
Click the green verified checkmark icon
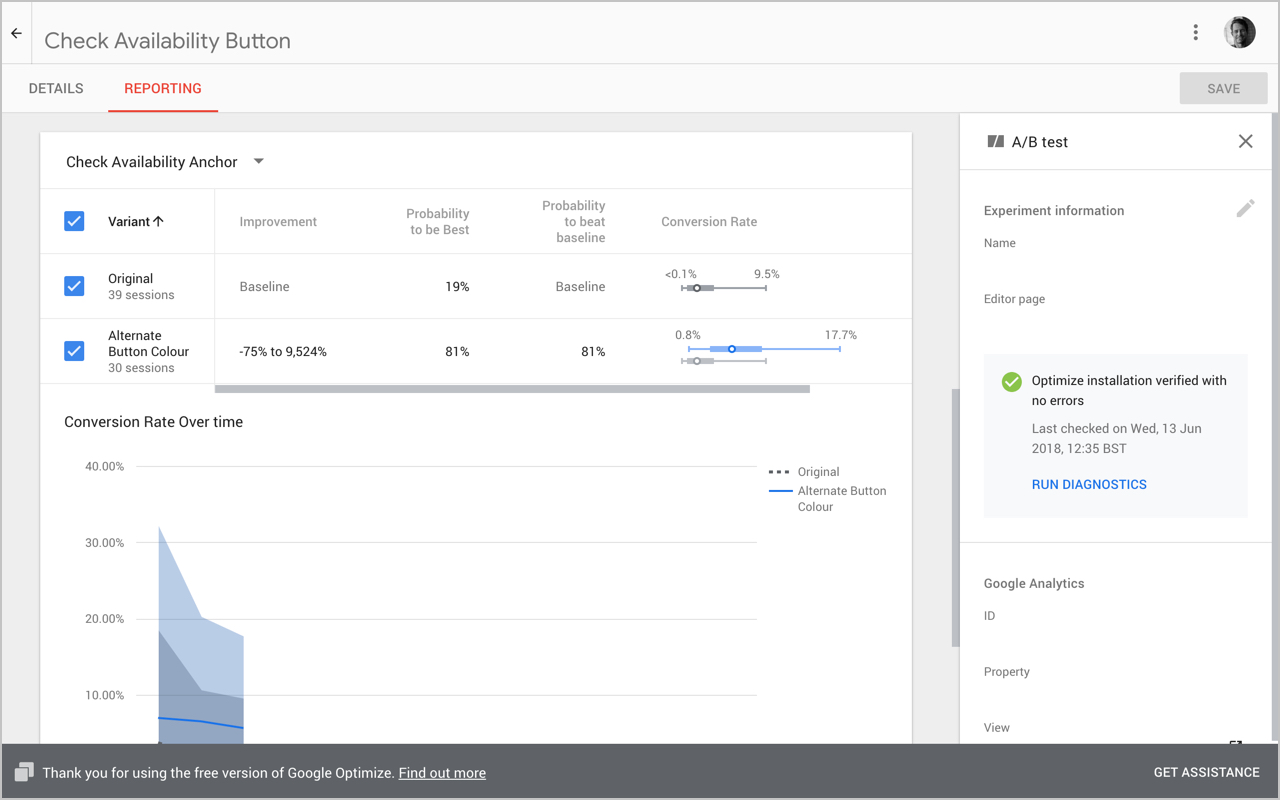[1011, 381]
